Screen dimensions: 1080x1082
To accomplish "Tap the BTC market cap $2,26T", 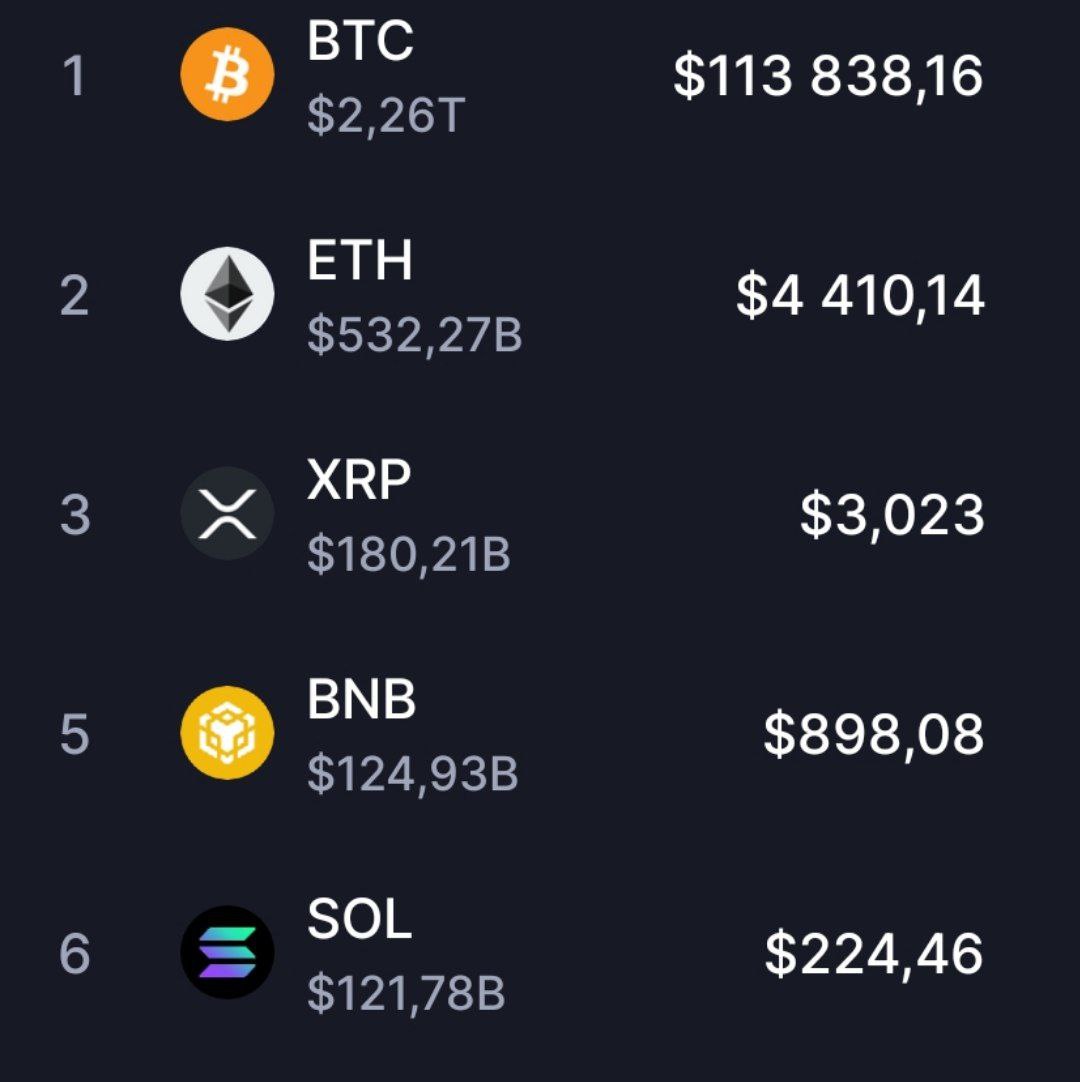I will [386, 116].
